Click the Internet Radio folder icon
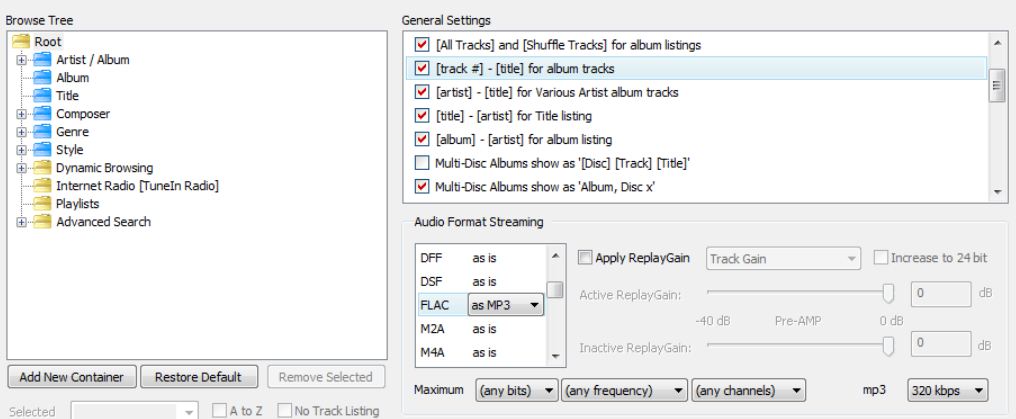Image resolution: width=1016 pixels, height=419 pixels. [x=42, y=186]
